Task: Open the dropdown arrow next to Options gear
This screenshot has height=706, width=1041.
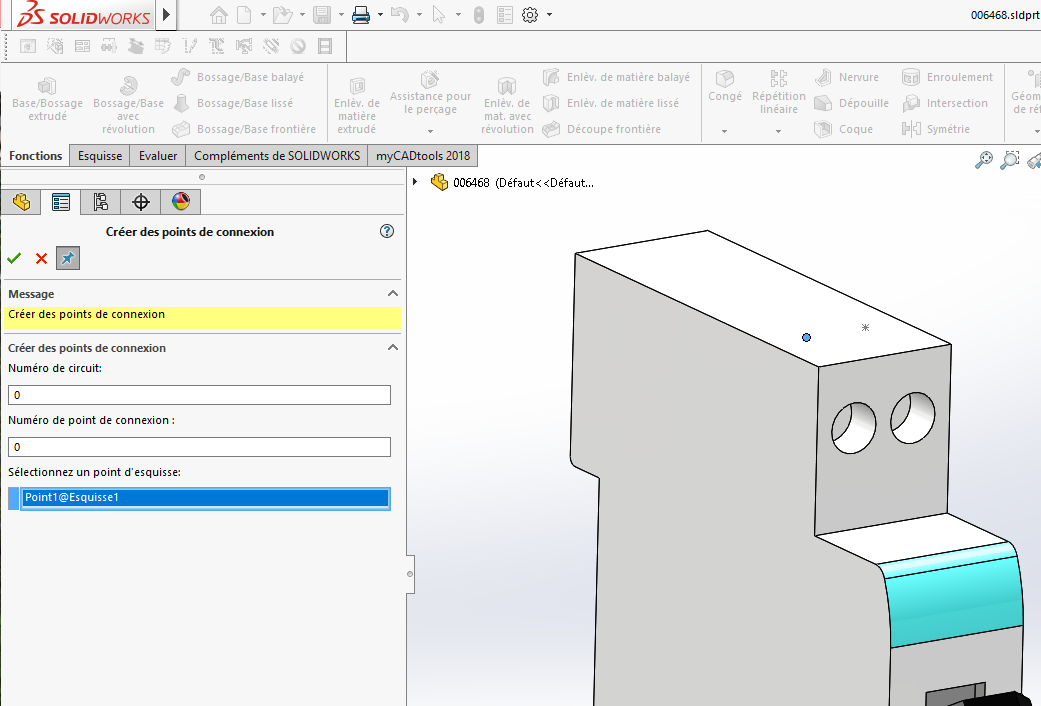Action: (x=549, y=15)
